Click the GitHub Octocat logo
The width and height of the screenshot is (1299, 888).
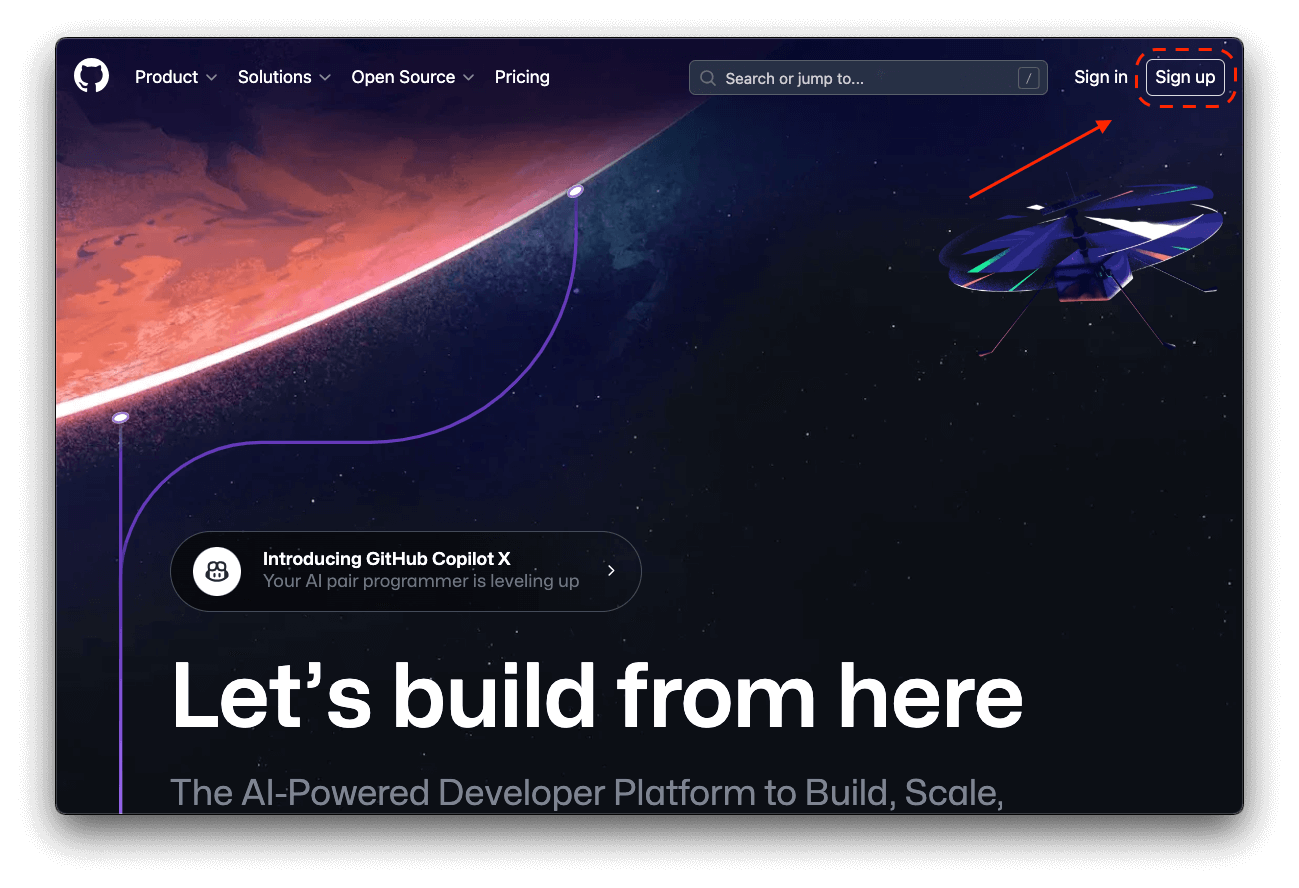coord(91,76)
